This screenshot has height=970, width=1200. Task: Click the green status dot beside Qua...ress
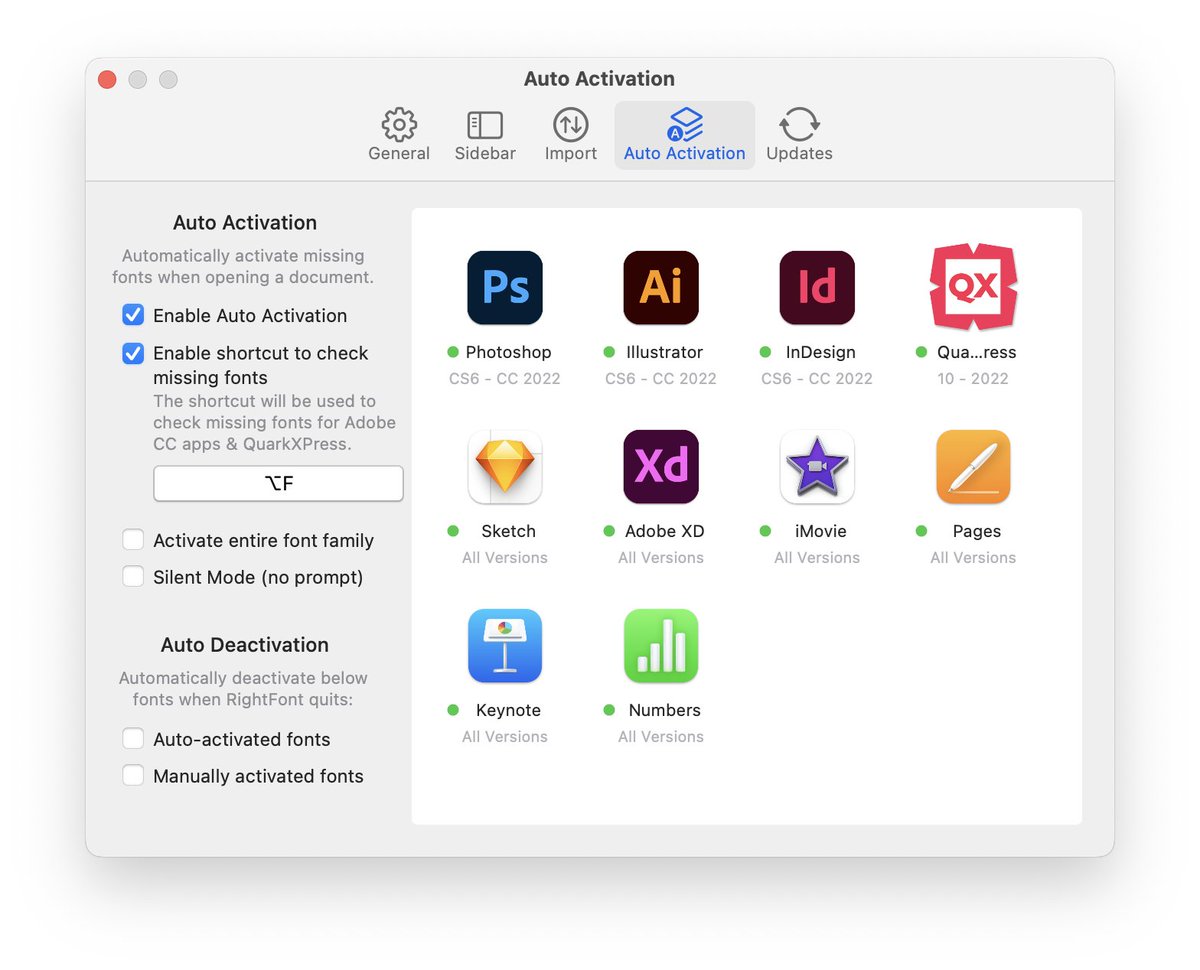921,352
